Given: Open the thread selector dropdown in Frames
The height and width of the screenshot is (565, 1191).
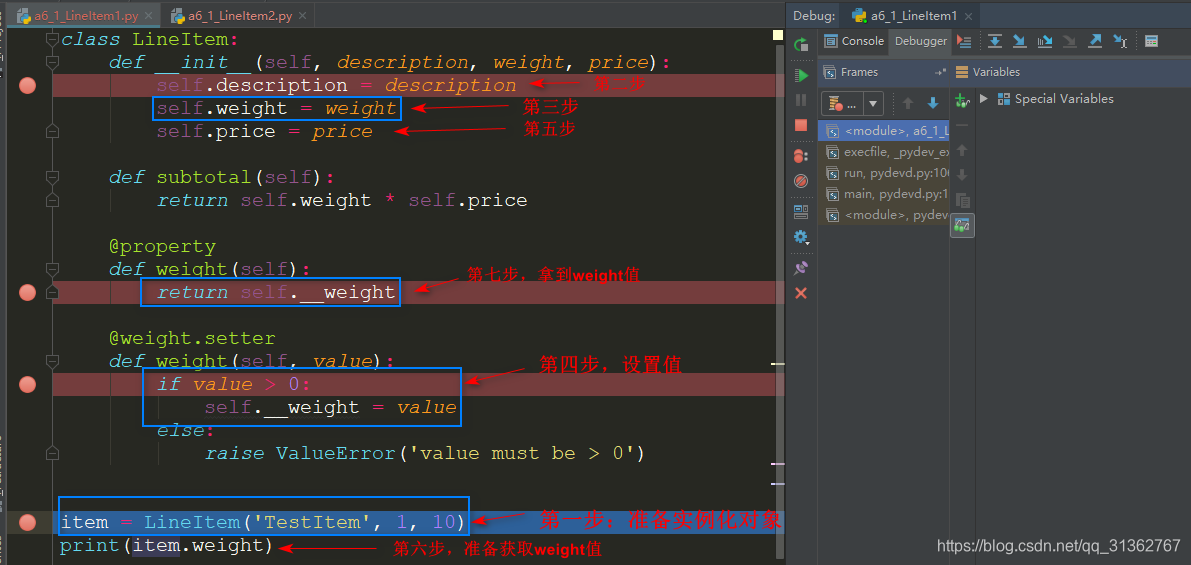Looking at the screenshot, I should pos(873,104).
